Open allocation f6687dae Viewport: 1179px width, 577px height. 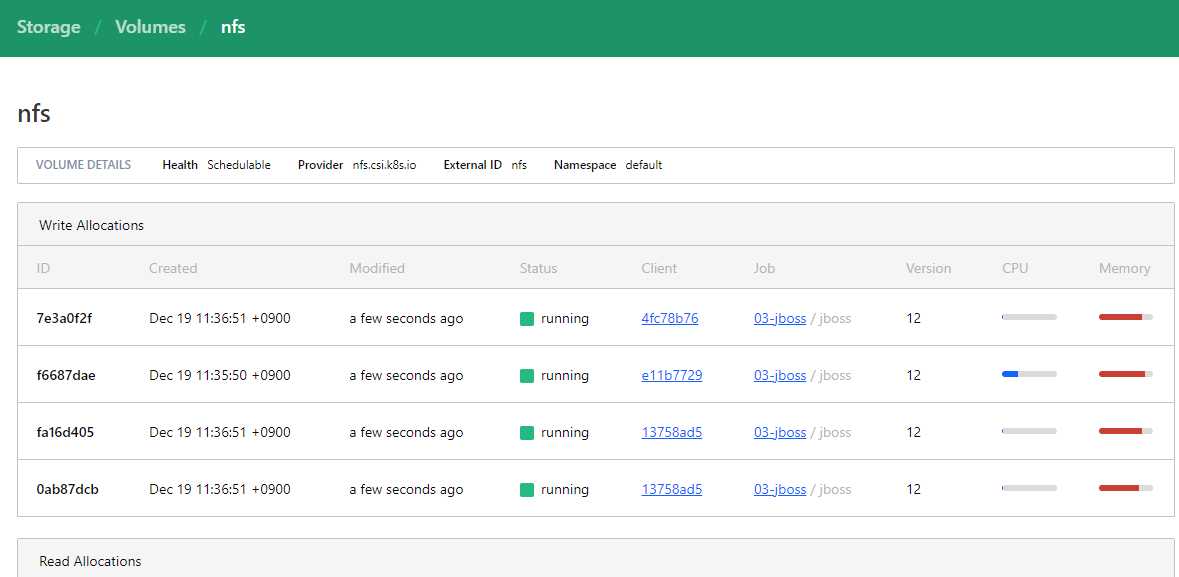pyautogui.click(x=66, y=376)
